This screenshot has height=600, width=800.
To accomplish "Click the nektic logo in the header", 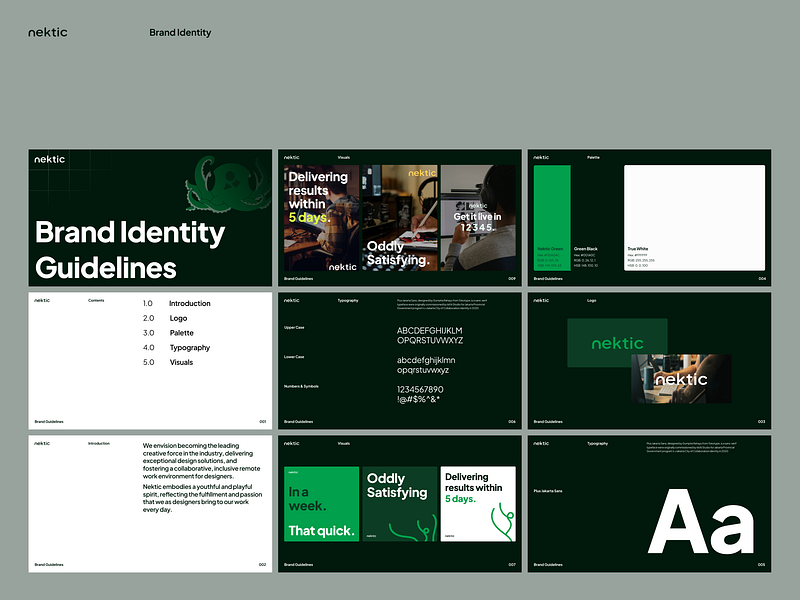I will 47,32.
